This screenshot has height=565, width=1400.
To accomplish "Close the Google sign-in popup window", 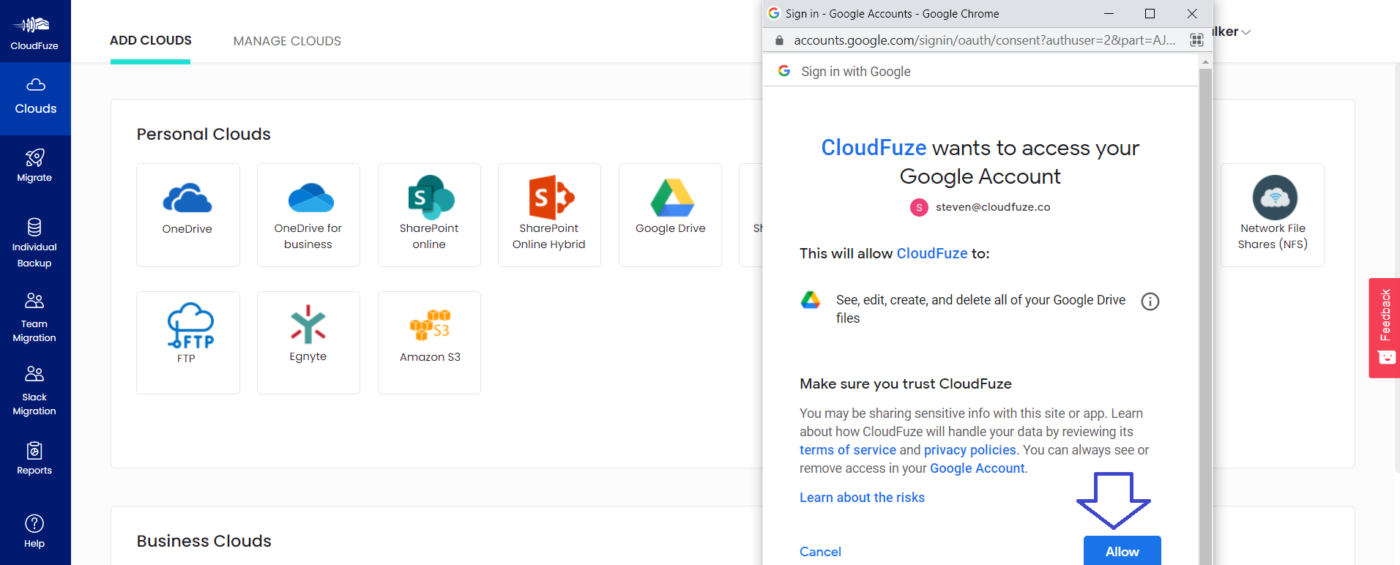I will 1192,13.
